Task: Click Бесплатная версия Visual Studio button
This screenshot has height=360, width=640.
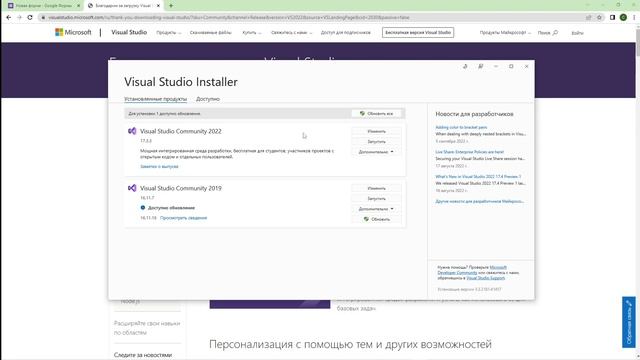Action: (418, 32)
